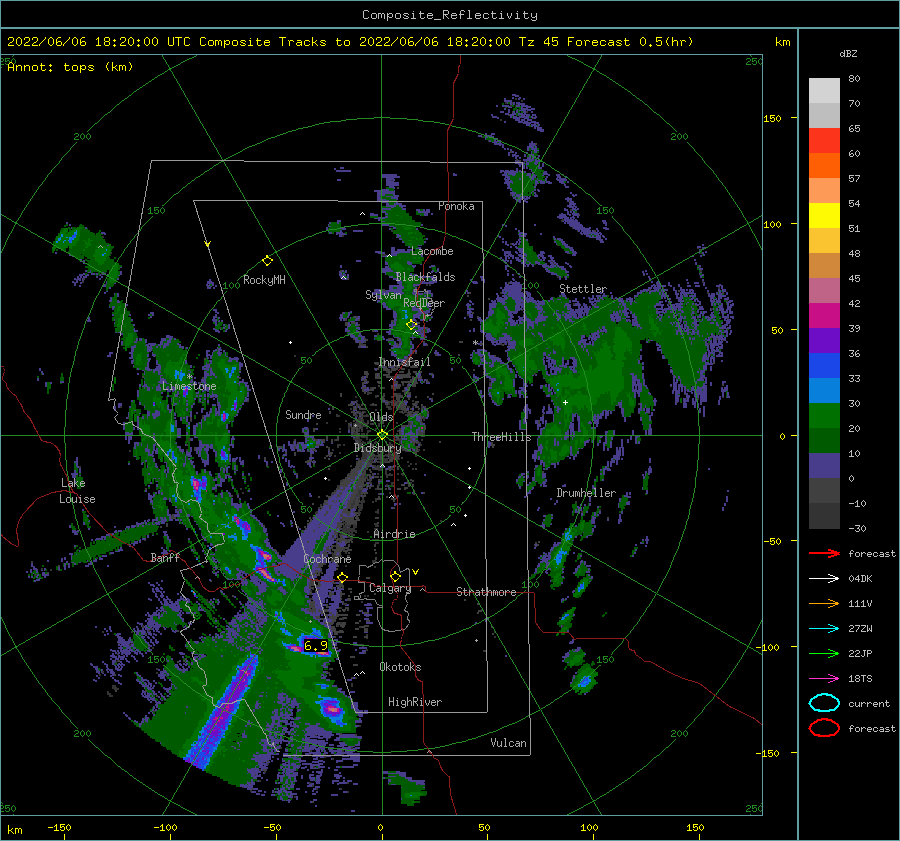900x841 pixels.
Task: Click the Vulcan town label
Action: tap(508, 743)
